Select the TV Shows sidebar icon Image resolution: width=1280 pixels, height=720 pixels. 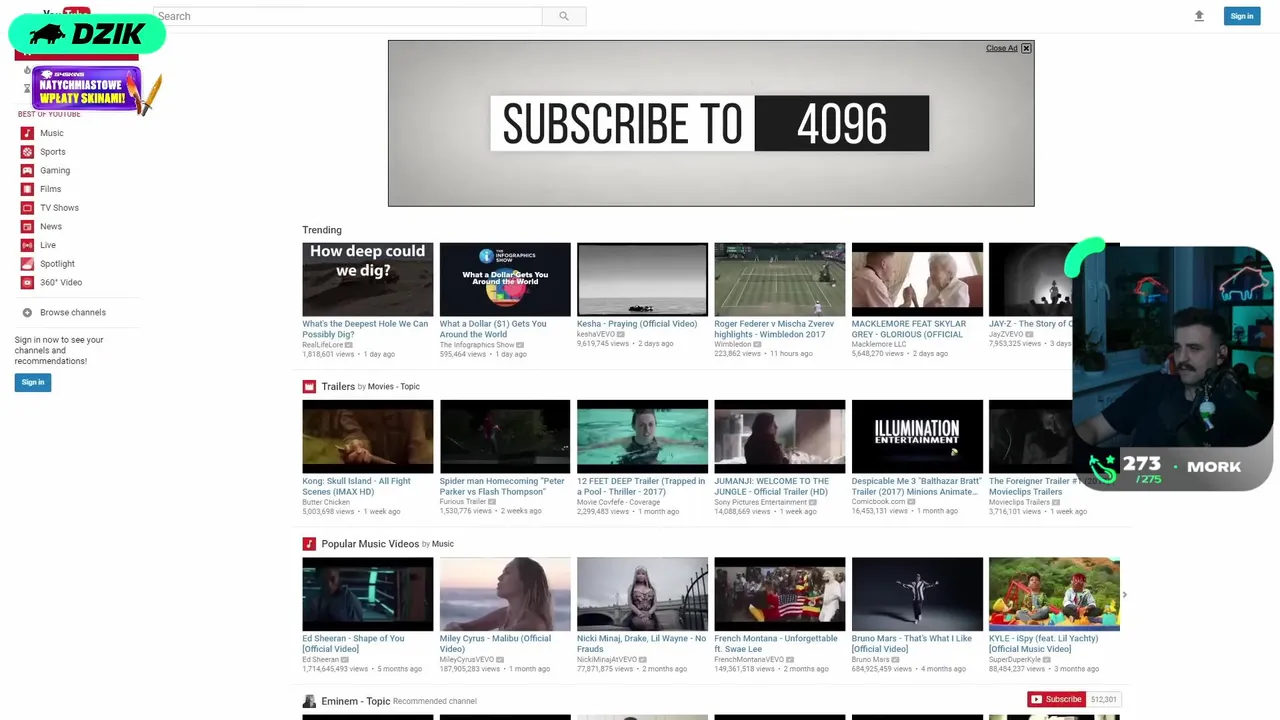click(27, 208)
